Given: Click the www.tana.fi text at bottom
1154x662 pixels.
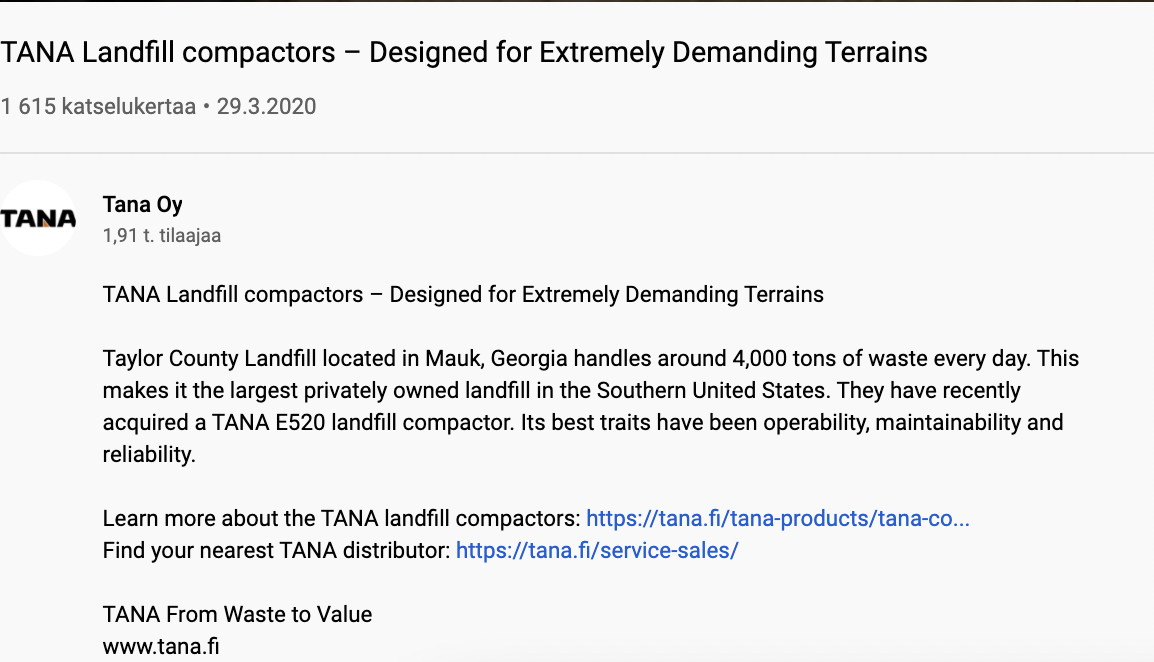Looking at the screenshot, I should [x=160, y=647].
